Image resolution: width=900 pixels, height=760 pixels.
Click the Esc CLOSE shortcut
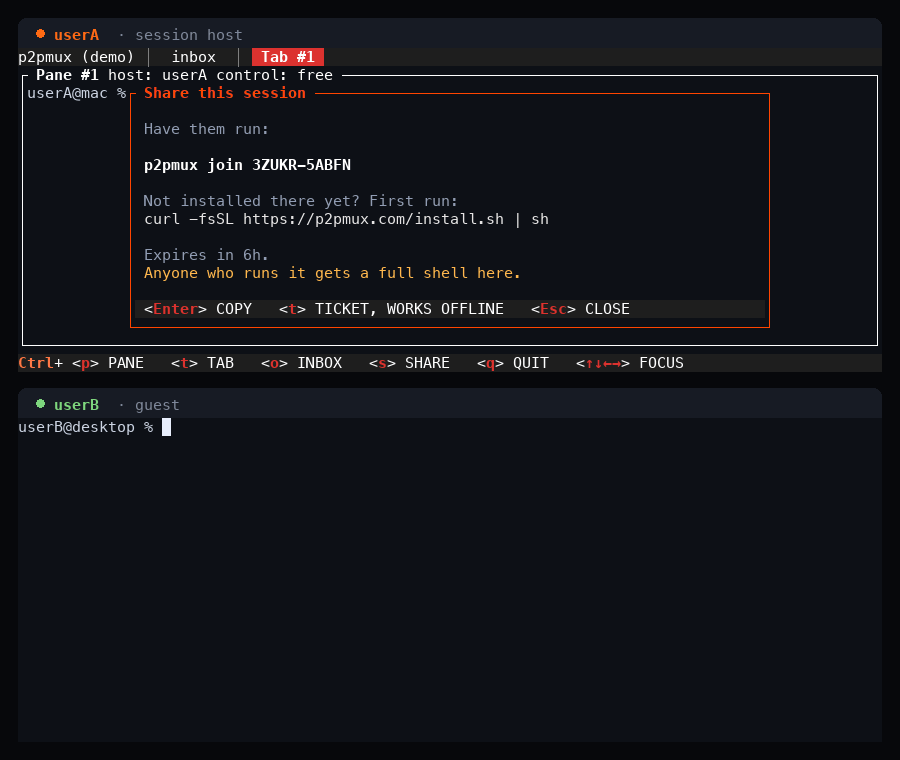580,309
